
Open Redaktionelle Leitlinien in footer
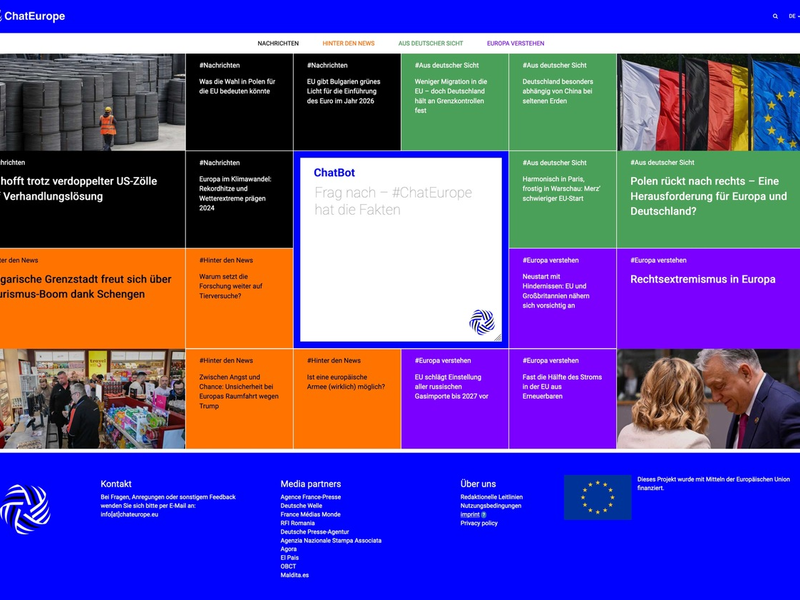pos(491,497)
